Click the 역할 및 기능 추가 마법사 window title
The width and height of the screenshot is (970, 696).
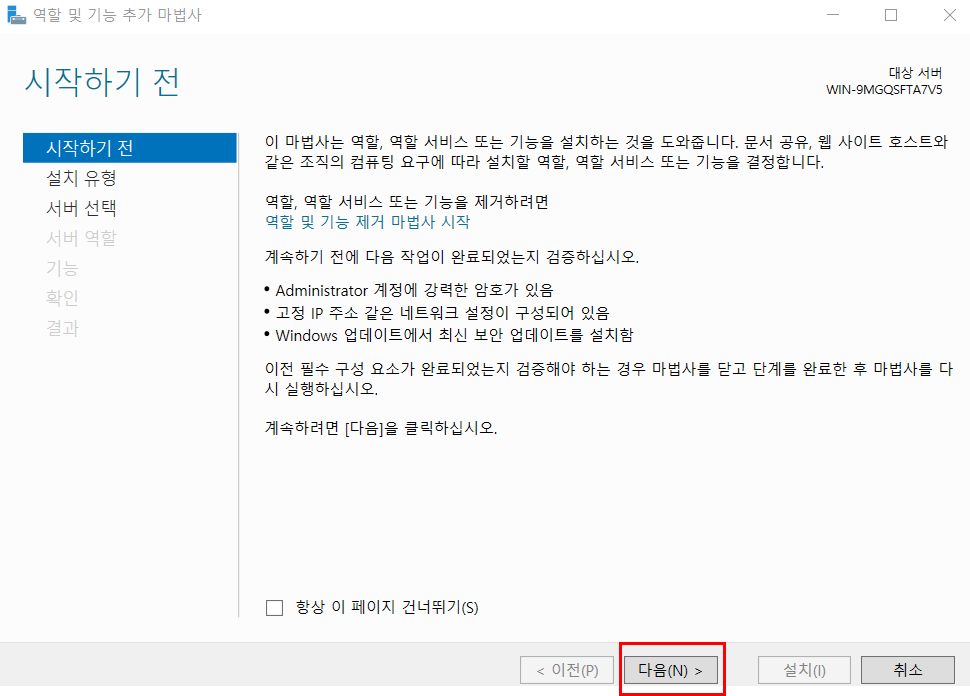point(118,15)
